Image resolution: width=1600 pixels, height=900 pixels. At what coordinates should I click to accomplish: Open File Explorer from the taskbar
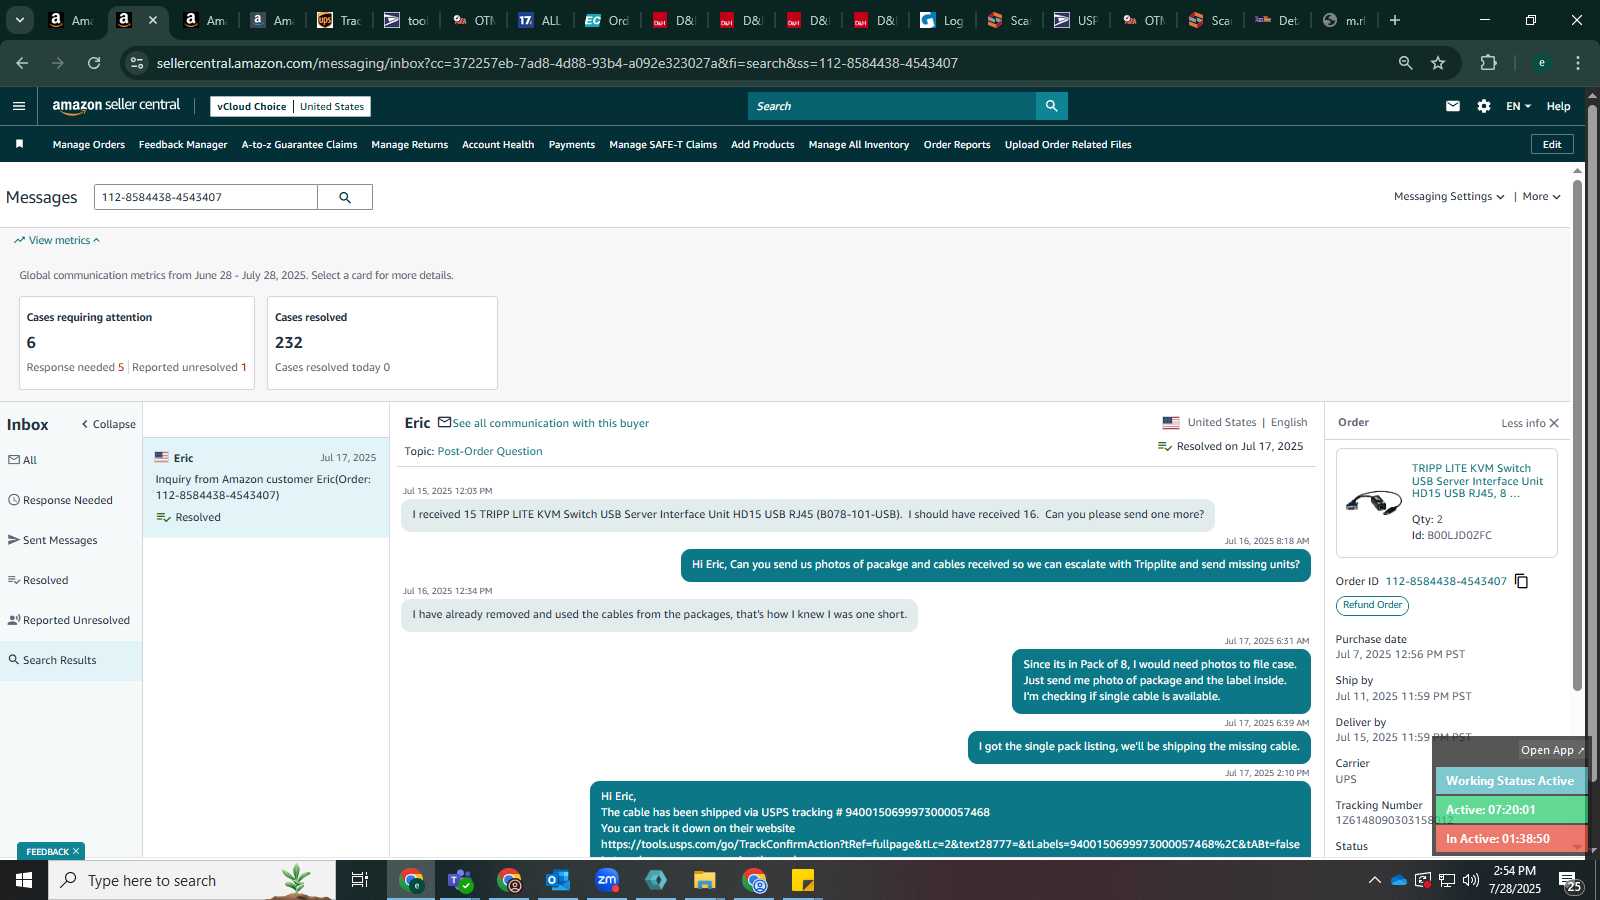click(705, 880)
